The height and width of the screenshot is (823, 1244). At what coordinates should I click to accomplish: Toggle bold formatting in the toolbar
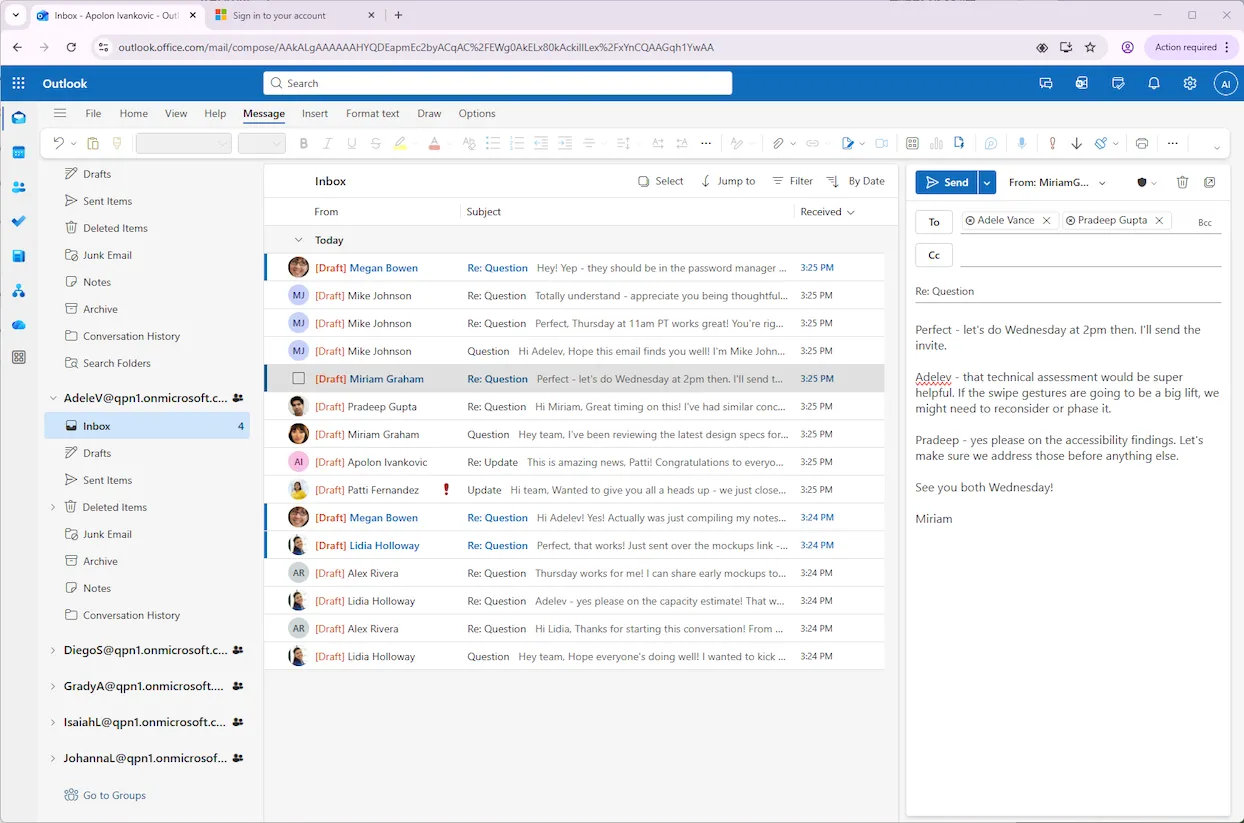tap(303, 143)
